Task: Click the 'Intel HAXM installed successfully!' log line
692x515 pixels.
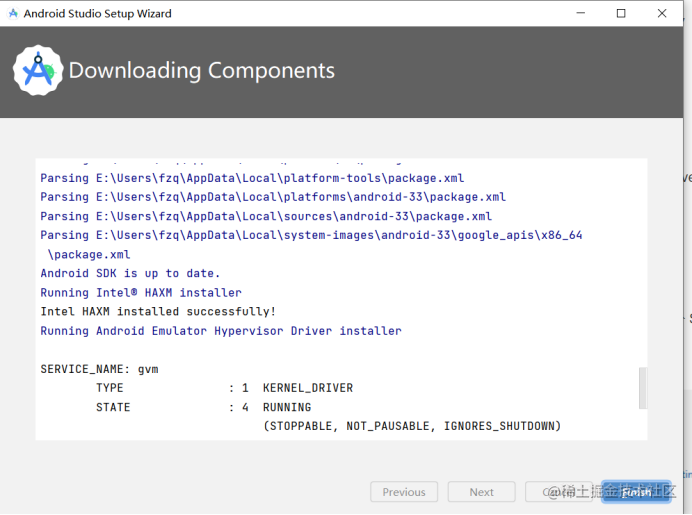Action: coord(158,312)
